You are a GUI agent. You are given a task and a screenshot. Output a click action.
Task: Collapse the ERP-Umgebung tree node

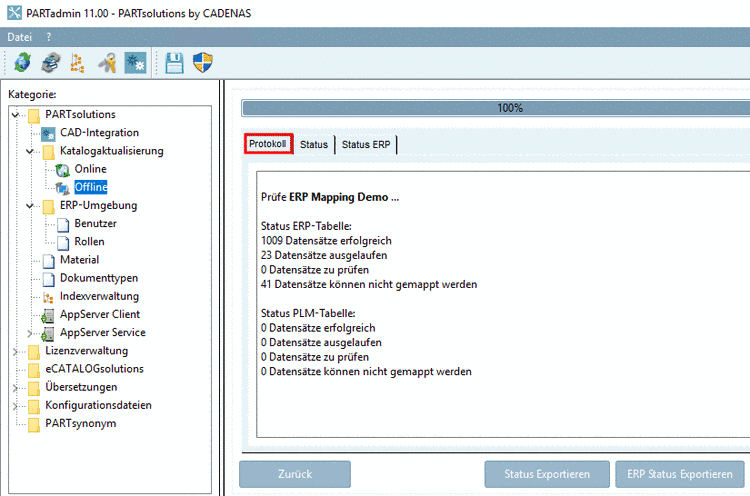(x=30, y=206)
